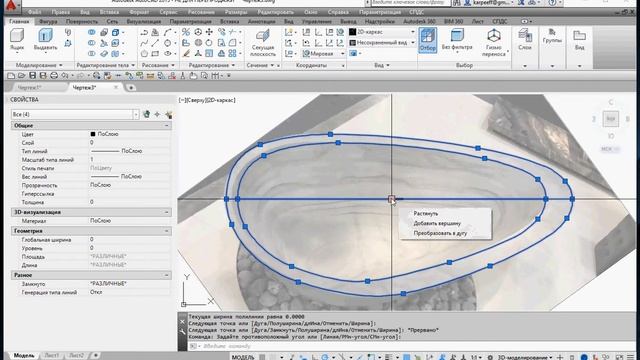Open the Правка menu

60,12
